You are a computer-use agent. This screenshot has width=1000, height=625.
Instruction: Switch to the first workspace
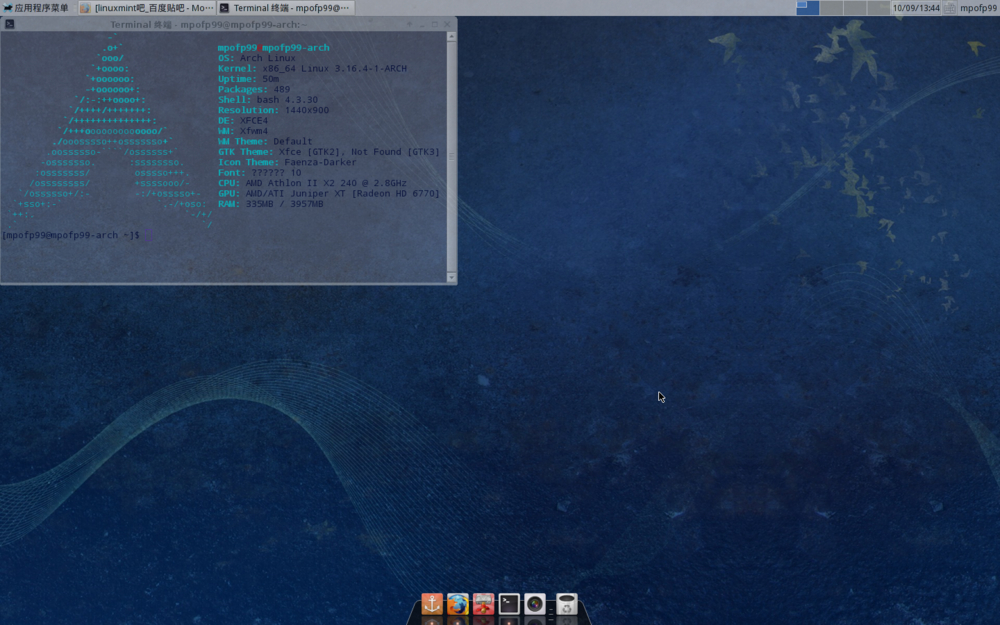pyautogui.click(x=808, y=8)
